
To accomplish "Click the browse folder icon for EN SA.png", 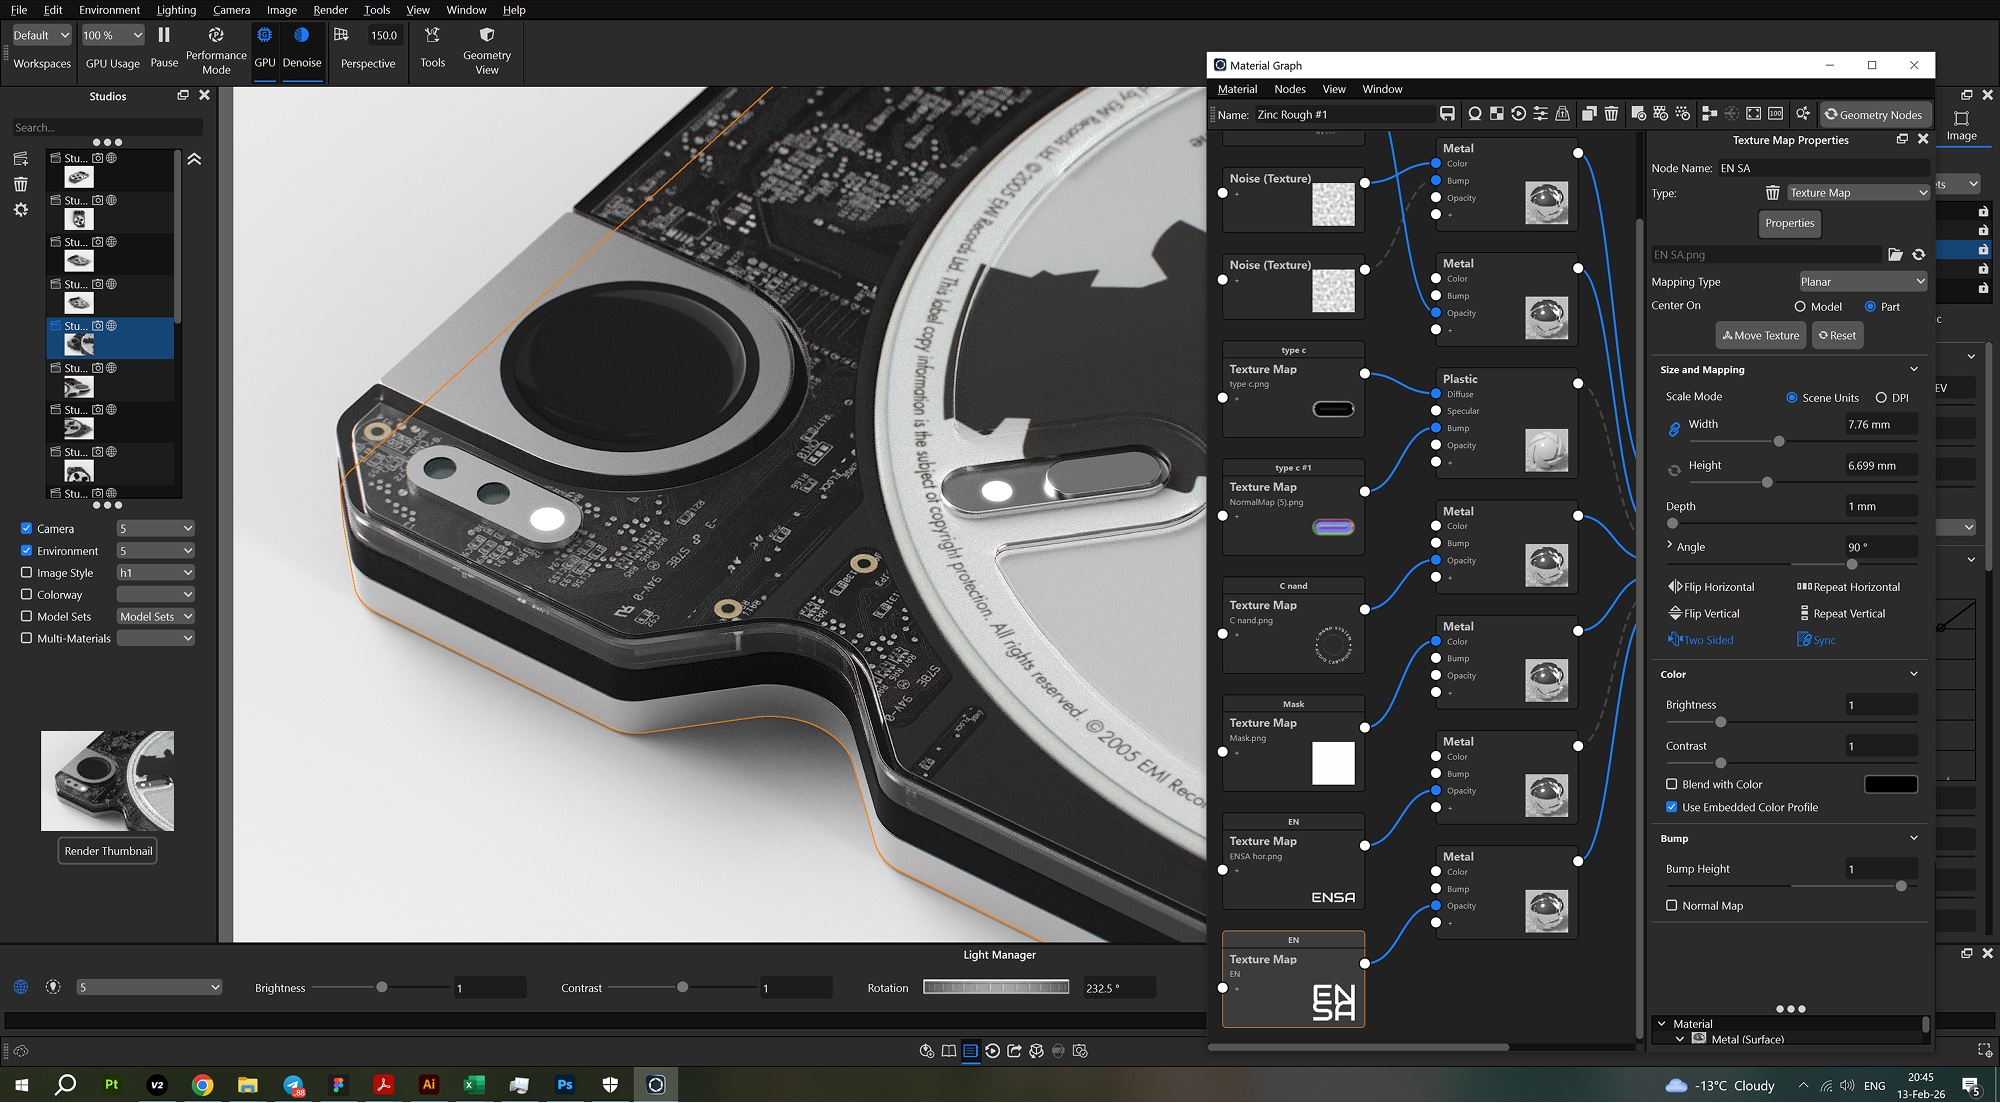I will tap(1895, 255).
